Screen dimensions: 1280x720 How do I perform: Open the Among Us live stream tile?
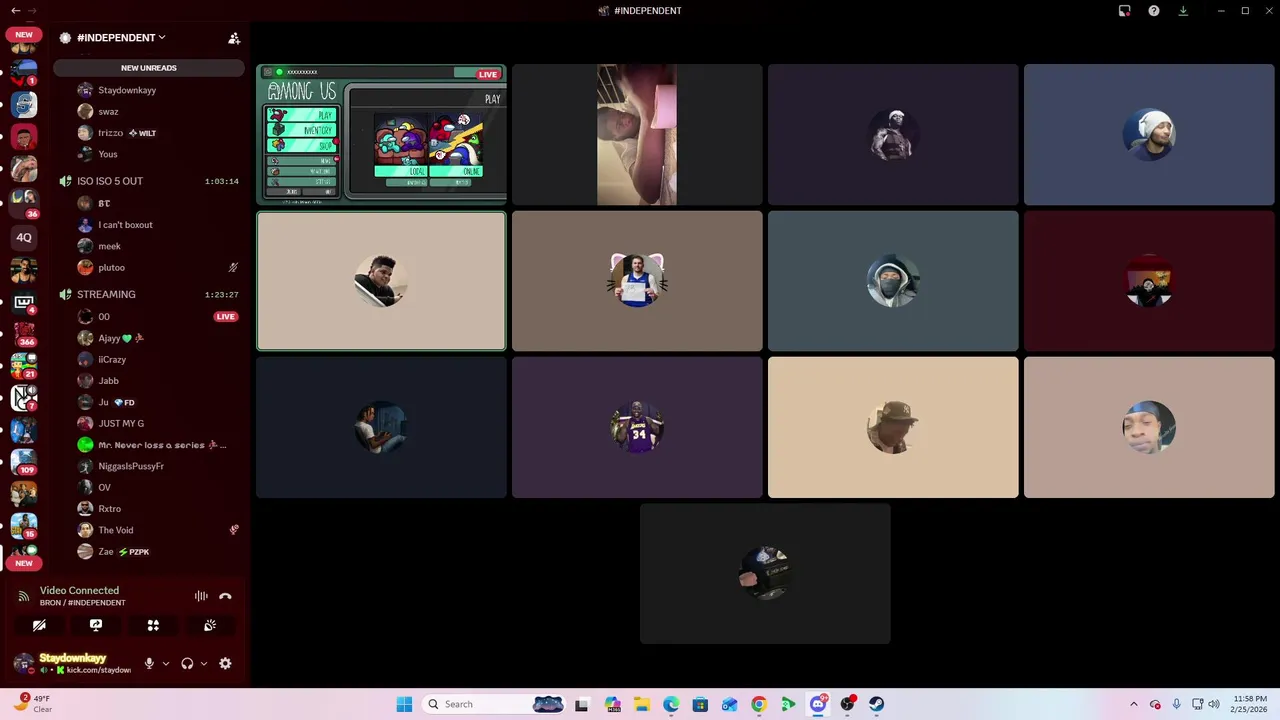tap(381, 135)
